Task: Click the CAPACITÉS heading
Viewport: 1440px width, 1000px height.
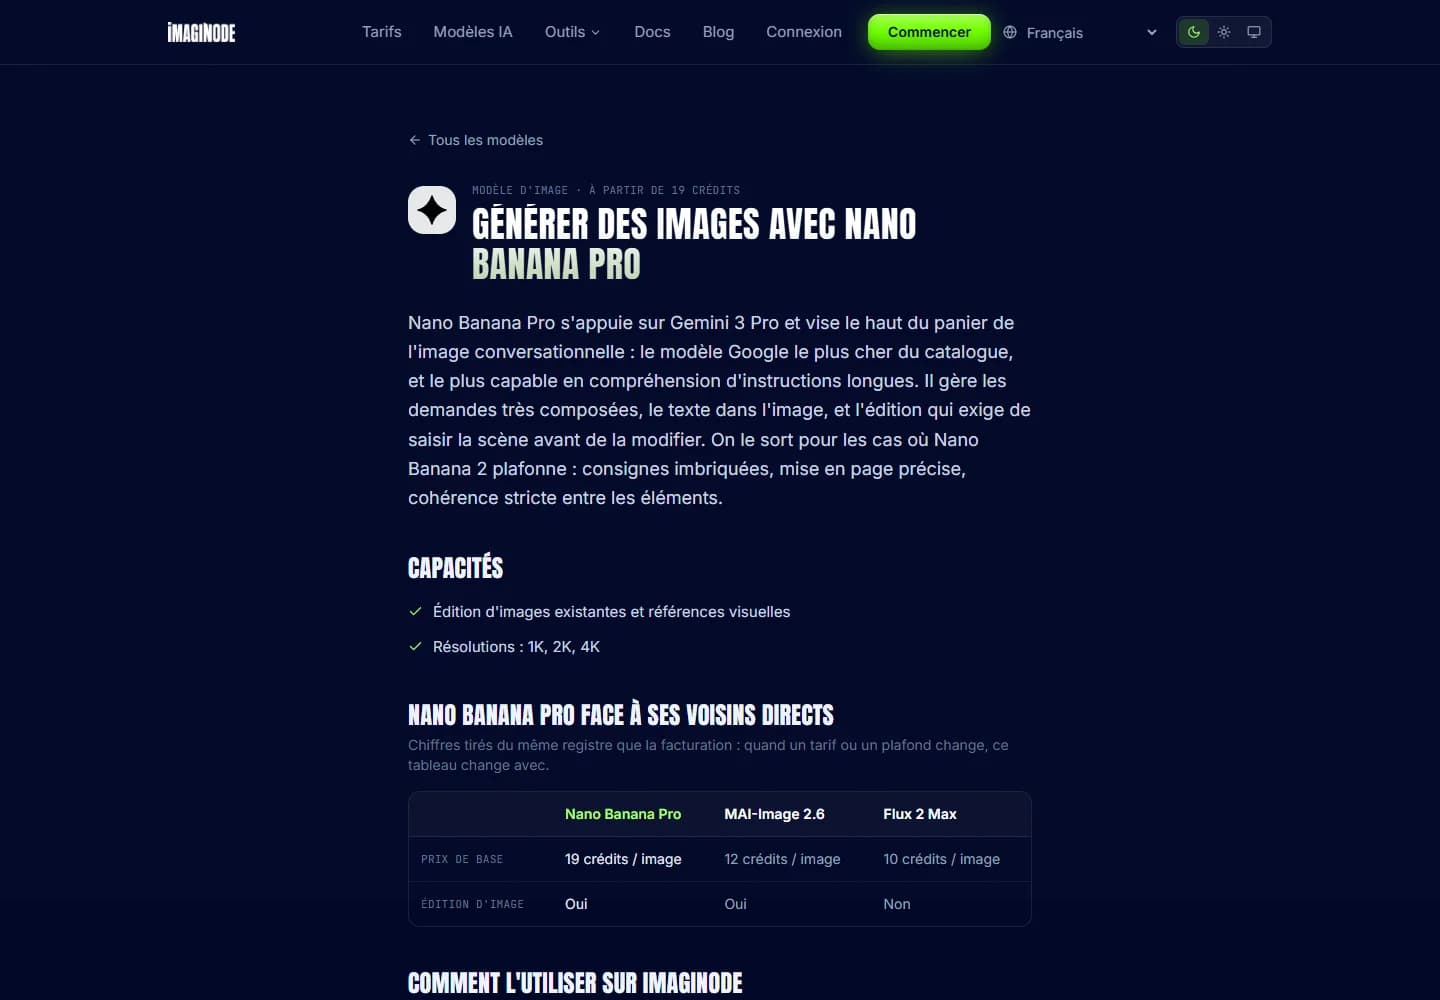Action: [455, 568]
